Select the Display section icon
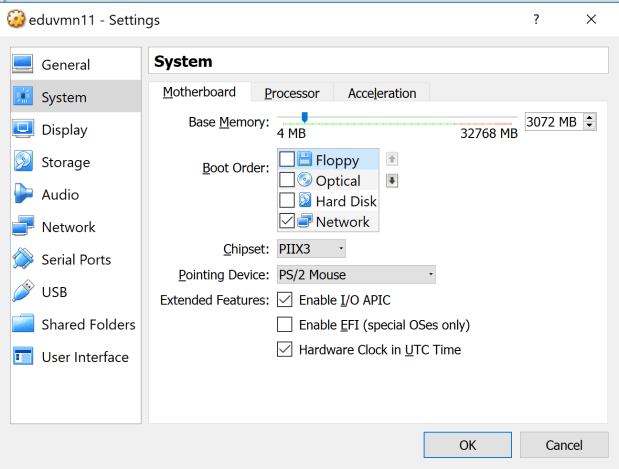The height and width of the screenshot is (469, 619). pos(24,130)
